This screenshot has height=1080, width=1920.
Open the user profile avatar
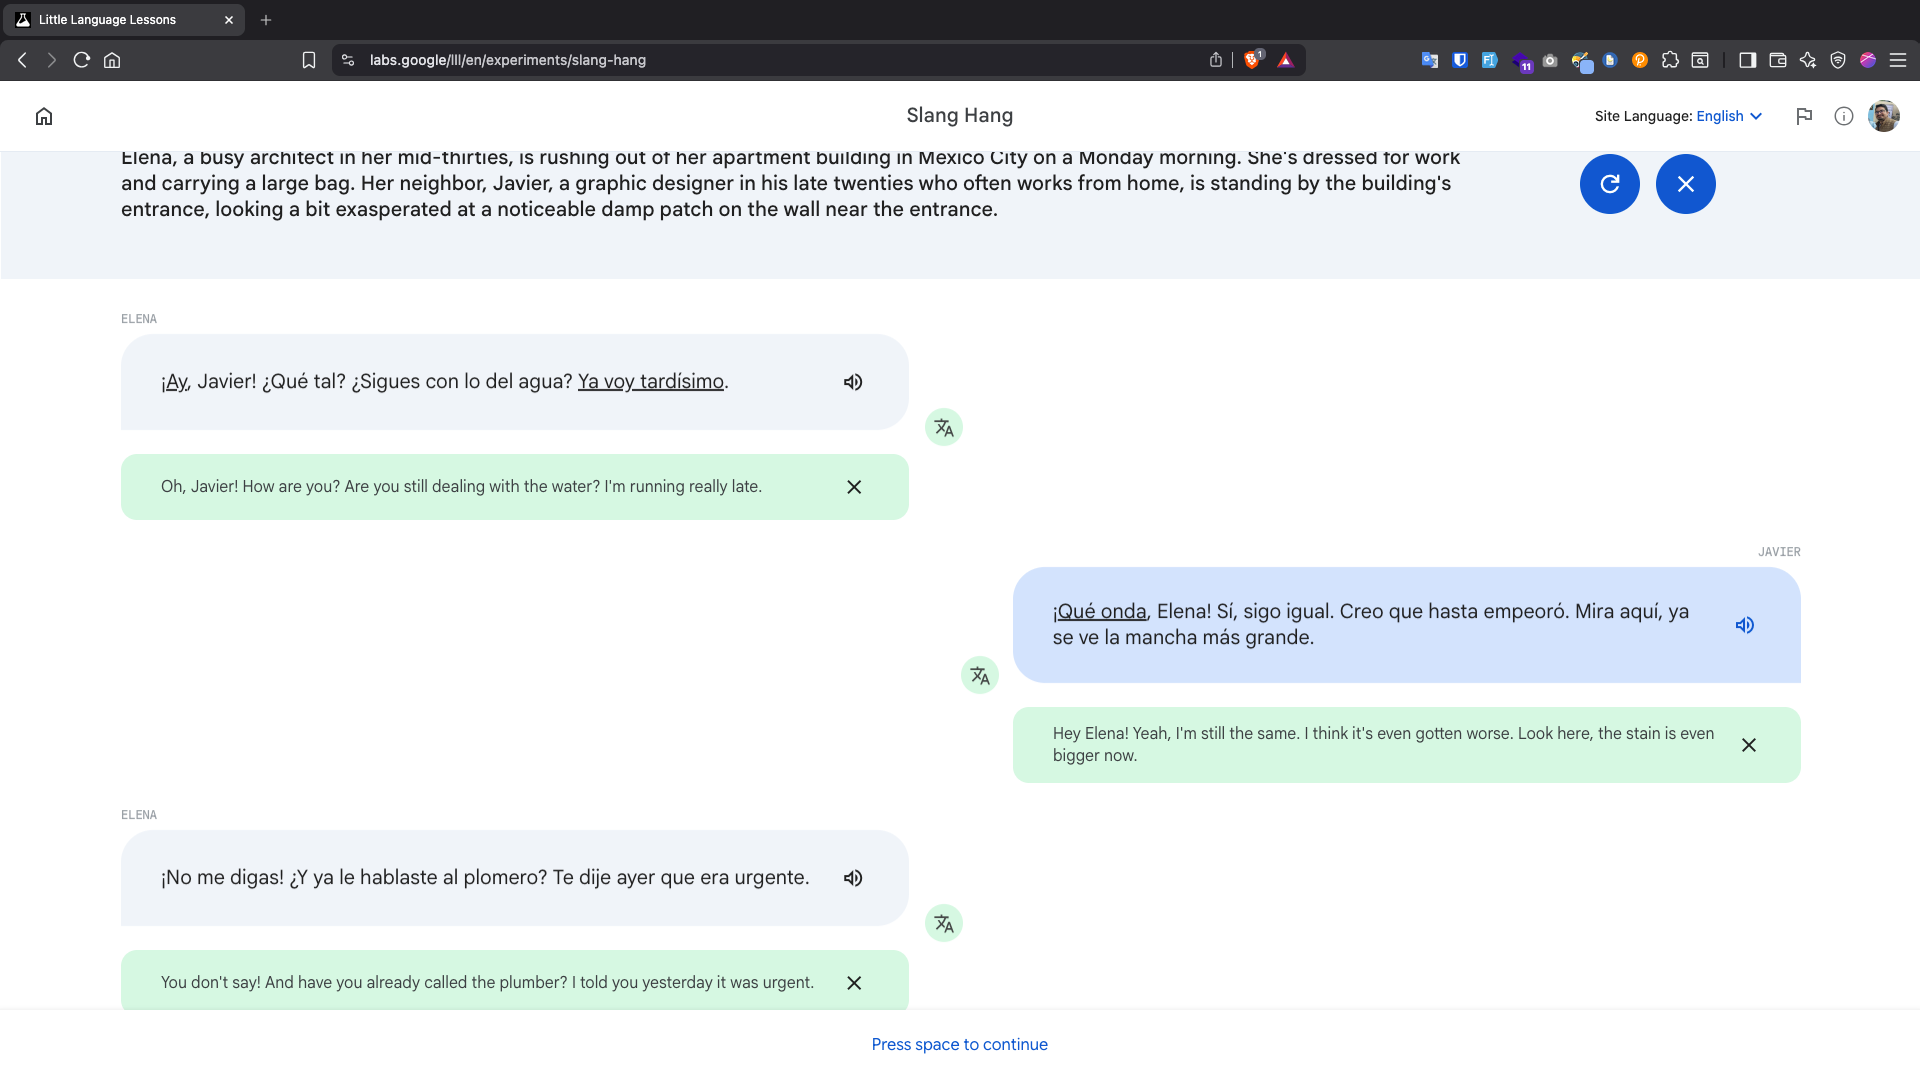coord(1884,116)
